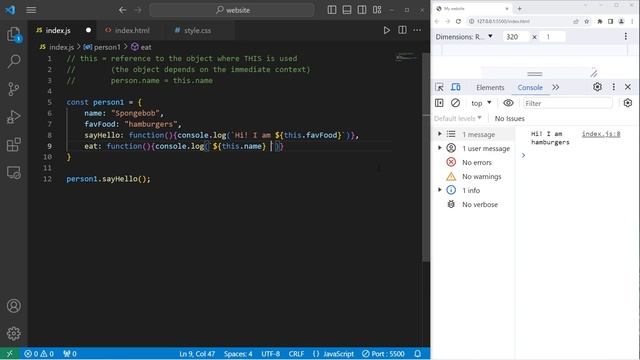Switch to the style.css tab
Image resolution: width=640 pixels, height=360 pixels.
[197, 30]
